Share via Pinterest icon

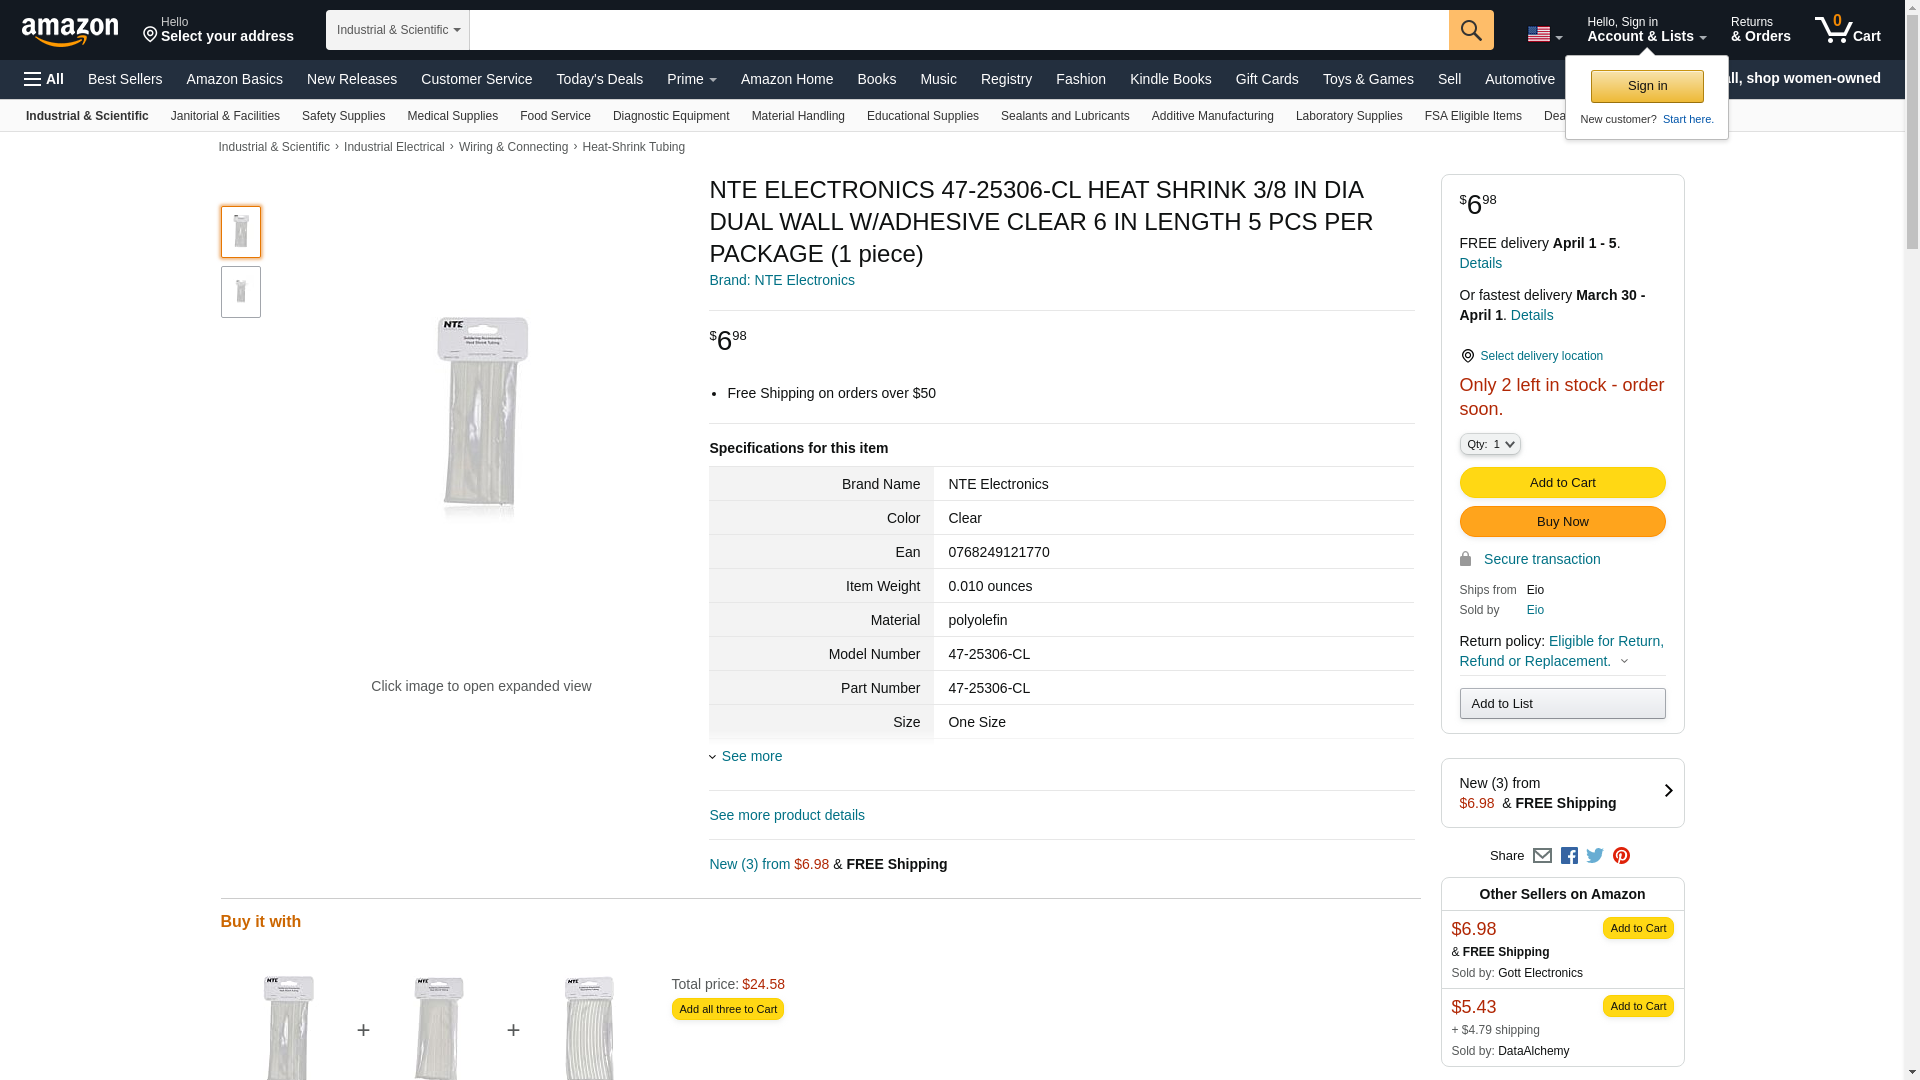pyautogui.click(x=1621, y=856)
